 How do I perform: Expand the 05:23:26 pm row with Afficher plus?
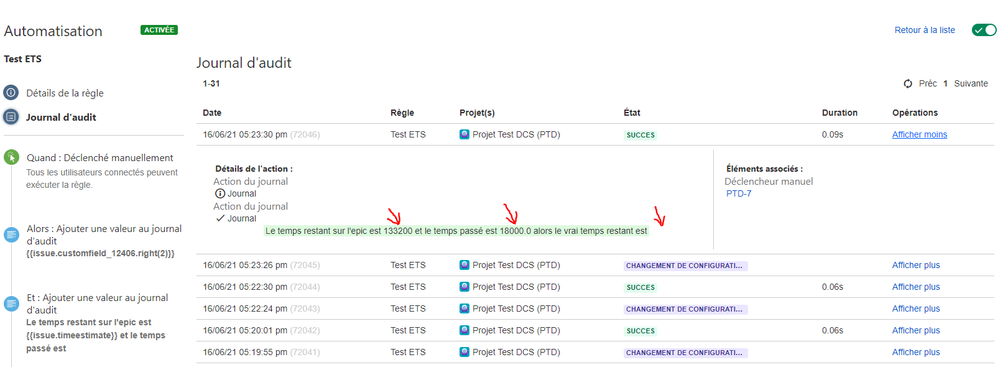pyautogui.click(x=916, y=265)
